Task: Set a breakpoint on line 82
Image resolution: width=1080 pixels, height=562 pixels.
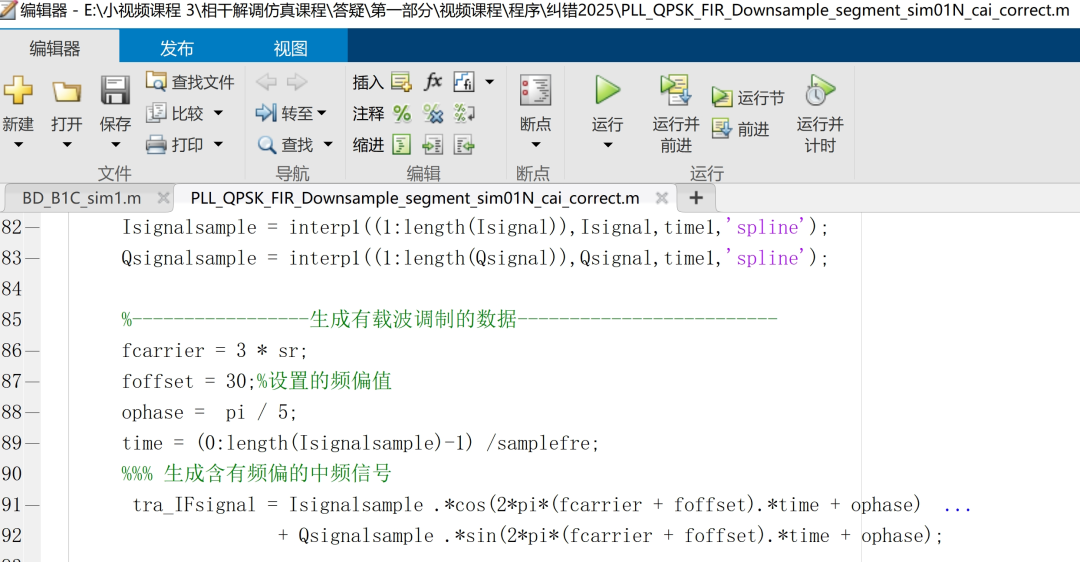Action: pos(33,228)
